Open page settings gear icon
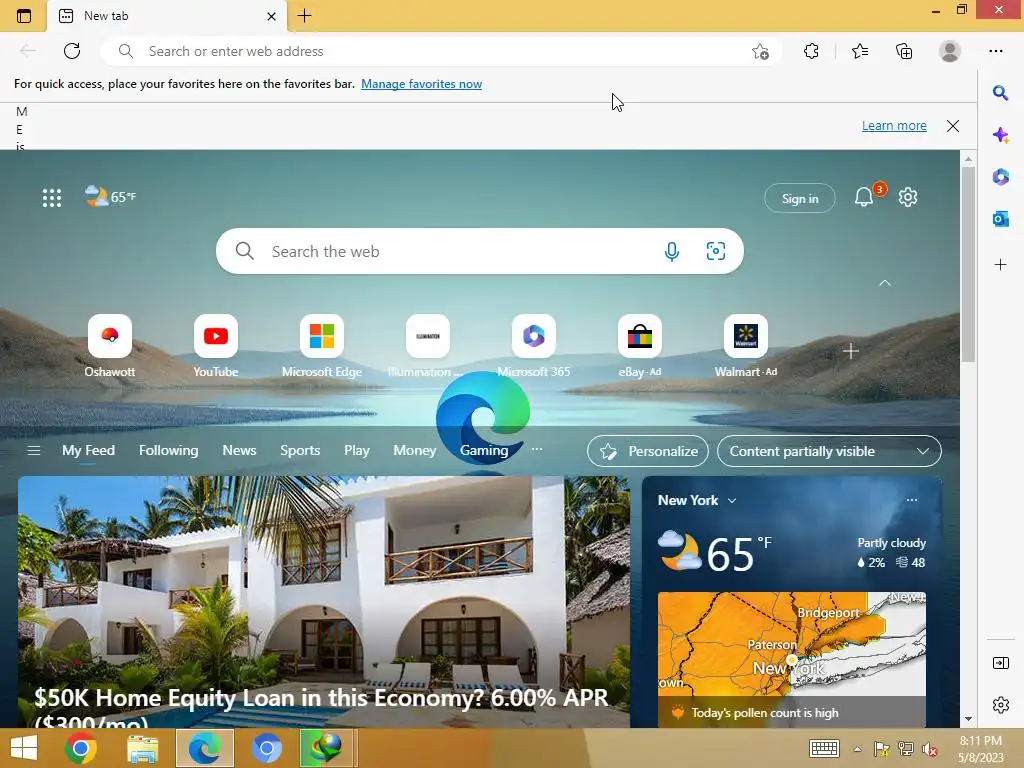Image resolution: width=1024 pixels, height=768 pixels. click(908, 197)
